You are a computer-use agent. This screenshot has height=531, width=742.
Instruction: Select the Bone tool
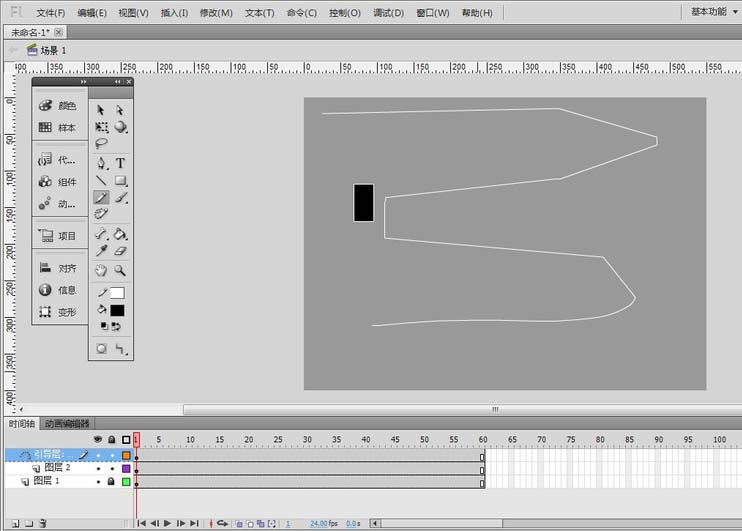coord(101,234)
